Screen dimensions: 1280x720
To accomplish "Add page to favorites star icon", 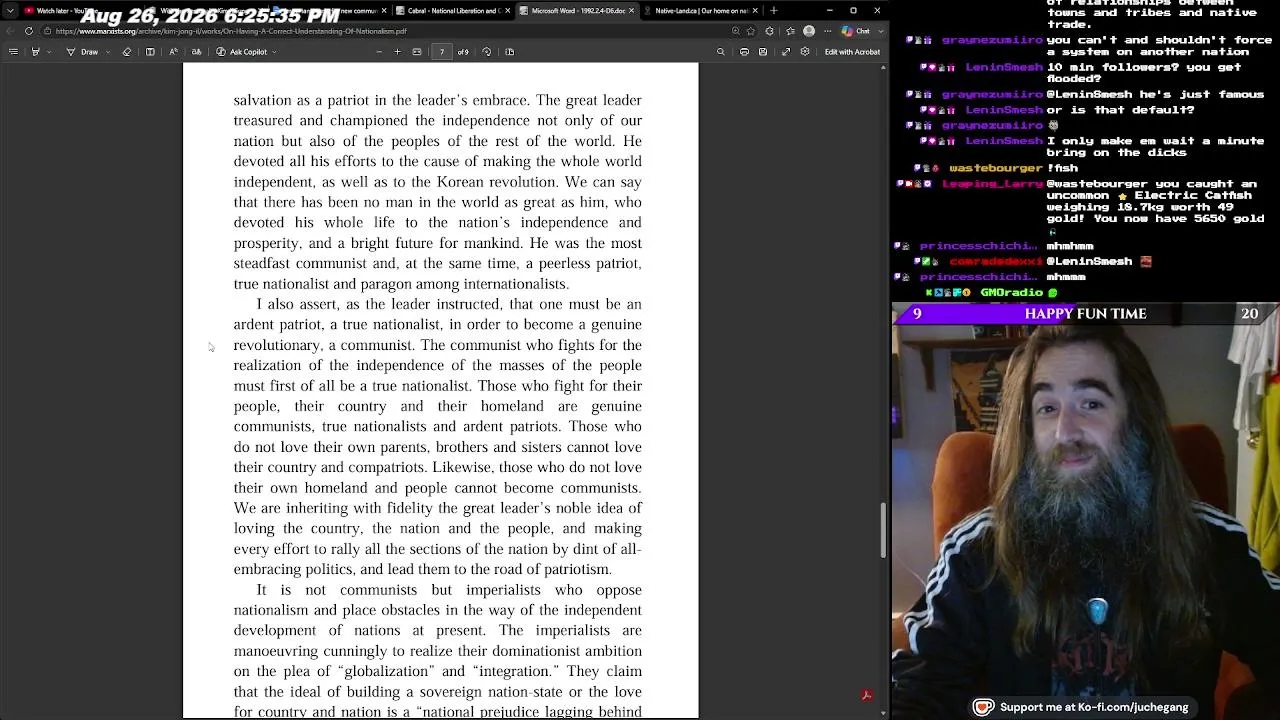I will (x=751, y=31).
